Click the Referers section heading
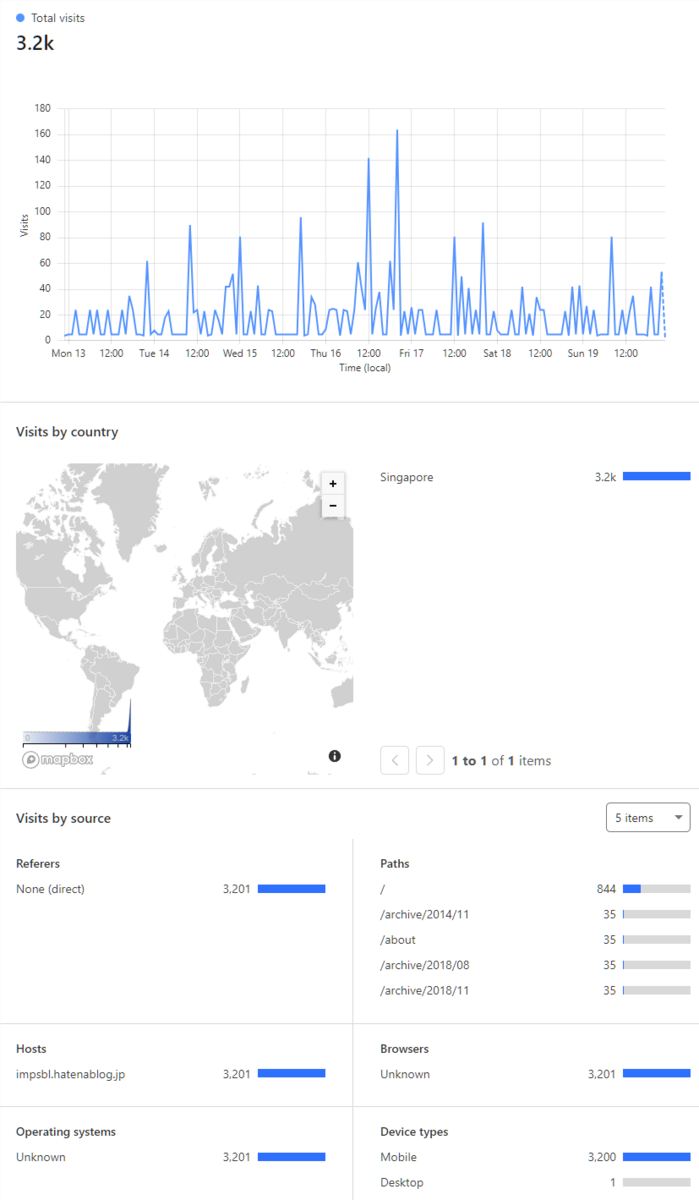 38,863
